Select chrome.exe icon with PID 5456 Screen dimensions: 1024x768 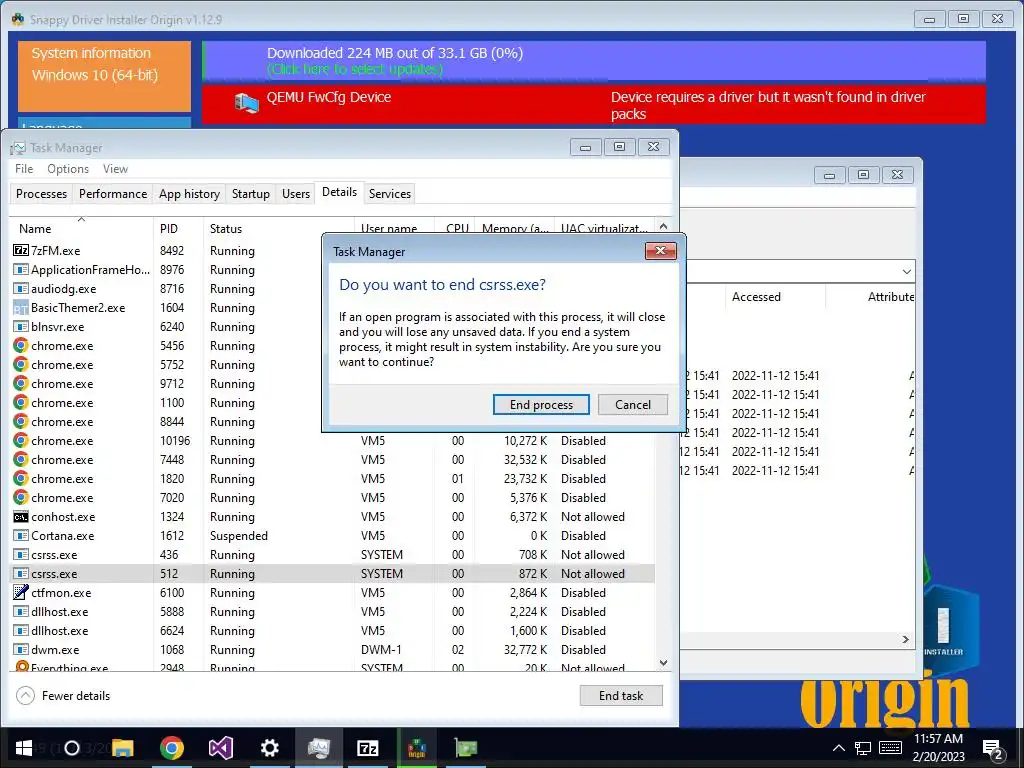21,345
